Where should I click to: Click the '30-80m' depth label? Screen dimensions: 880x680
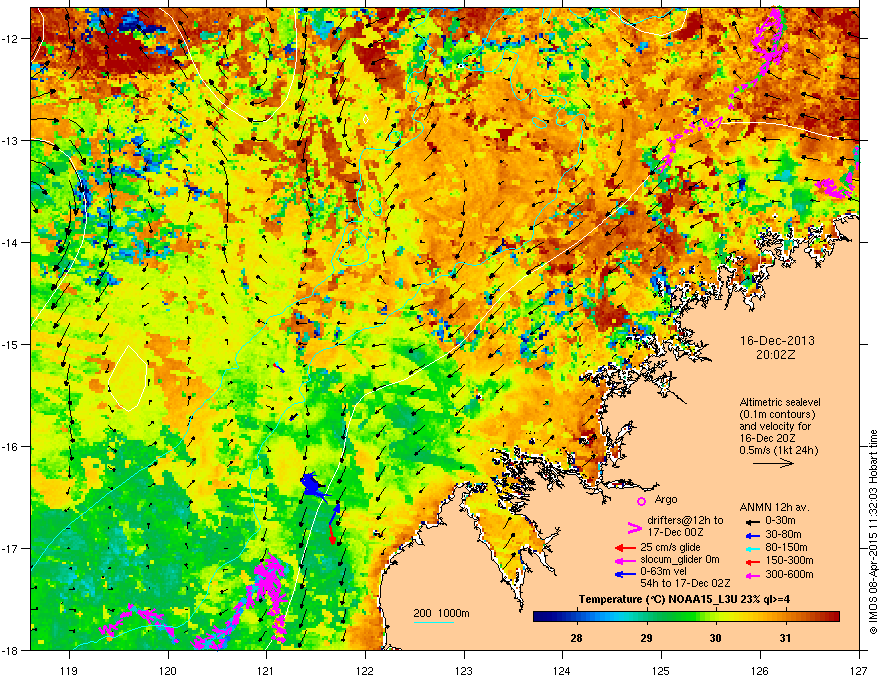[x=783, y=534]
